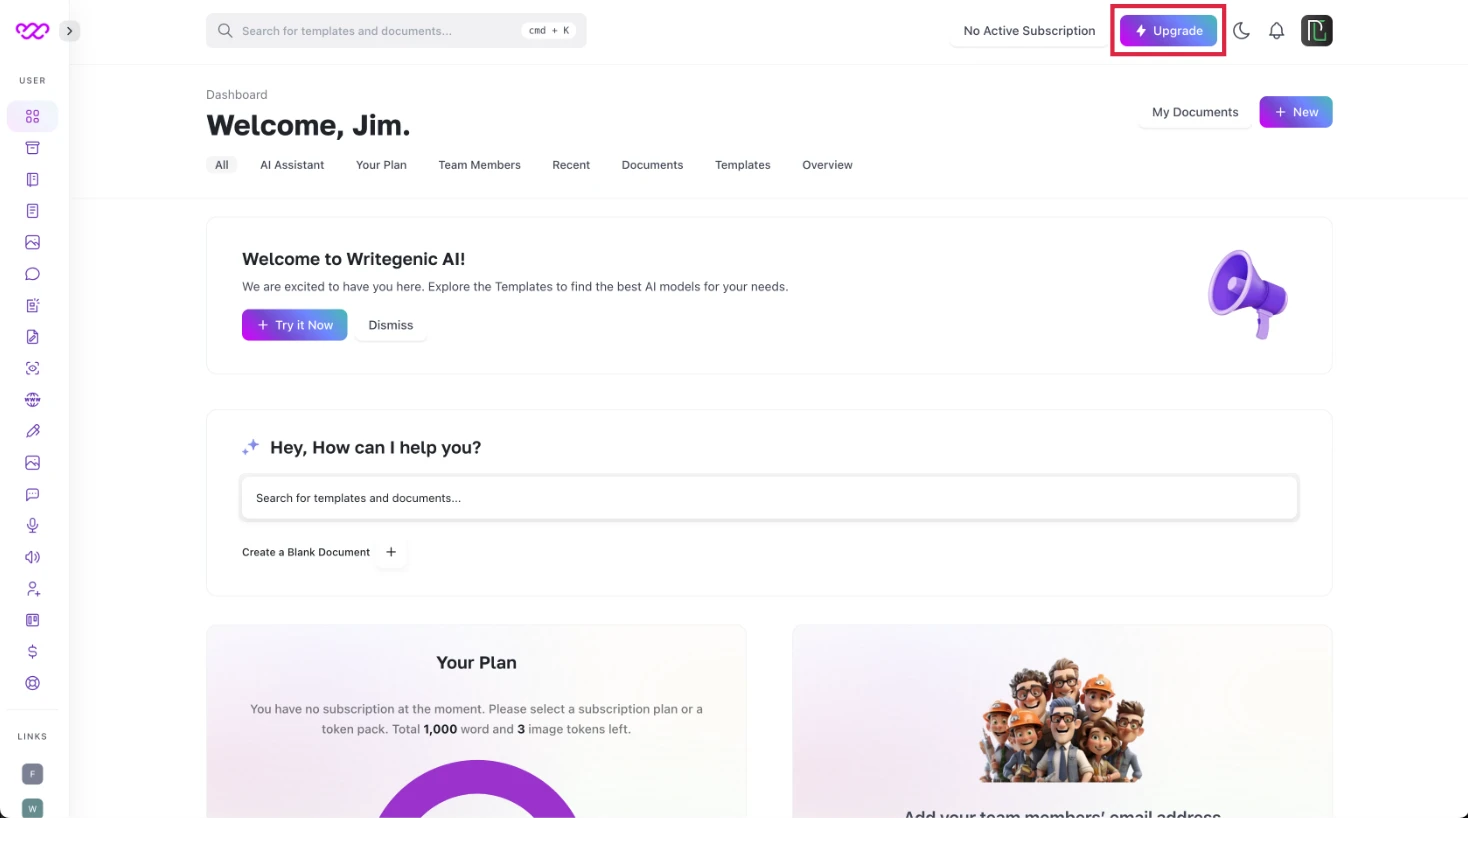
Task: Dismiss the Writegenic welcome banner
Action: tap(390, 325)
